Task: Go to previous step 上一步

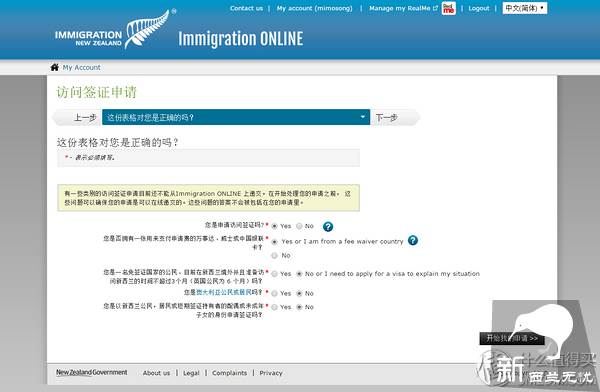Action: (x=85, y=118)
